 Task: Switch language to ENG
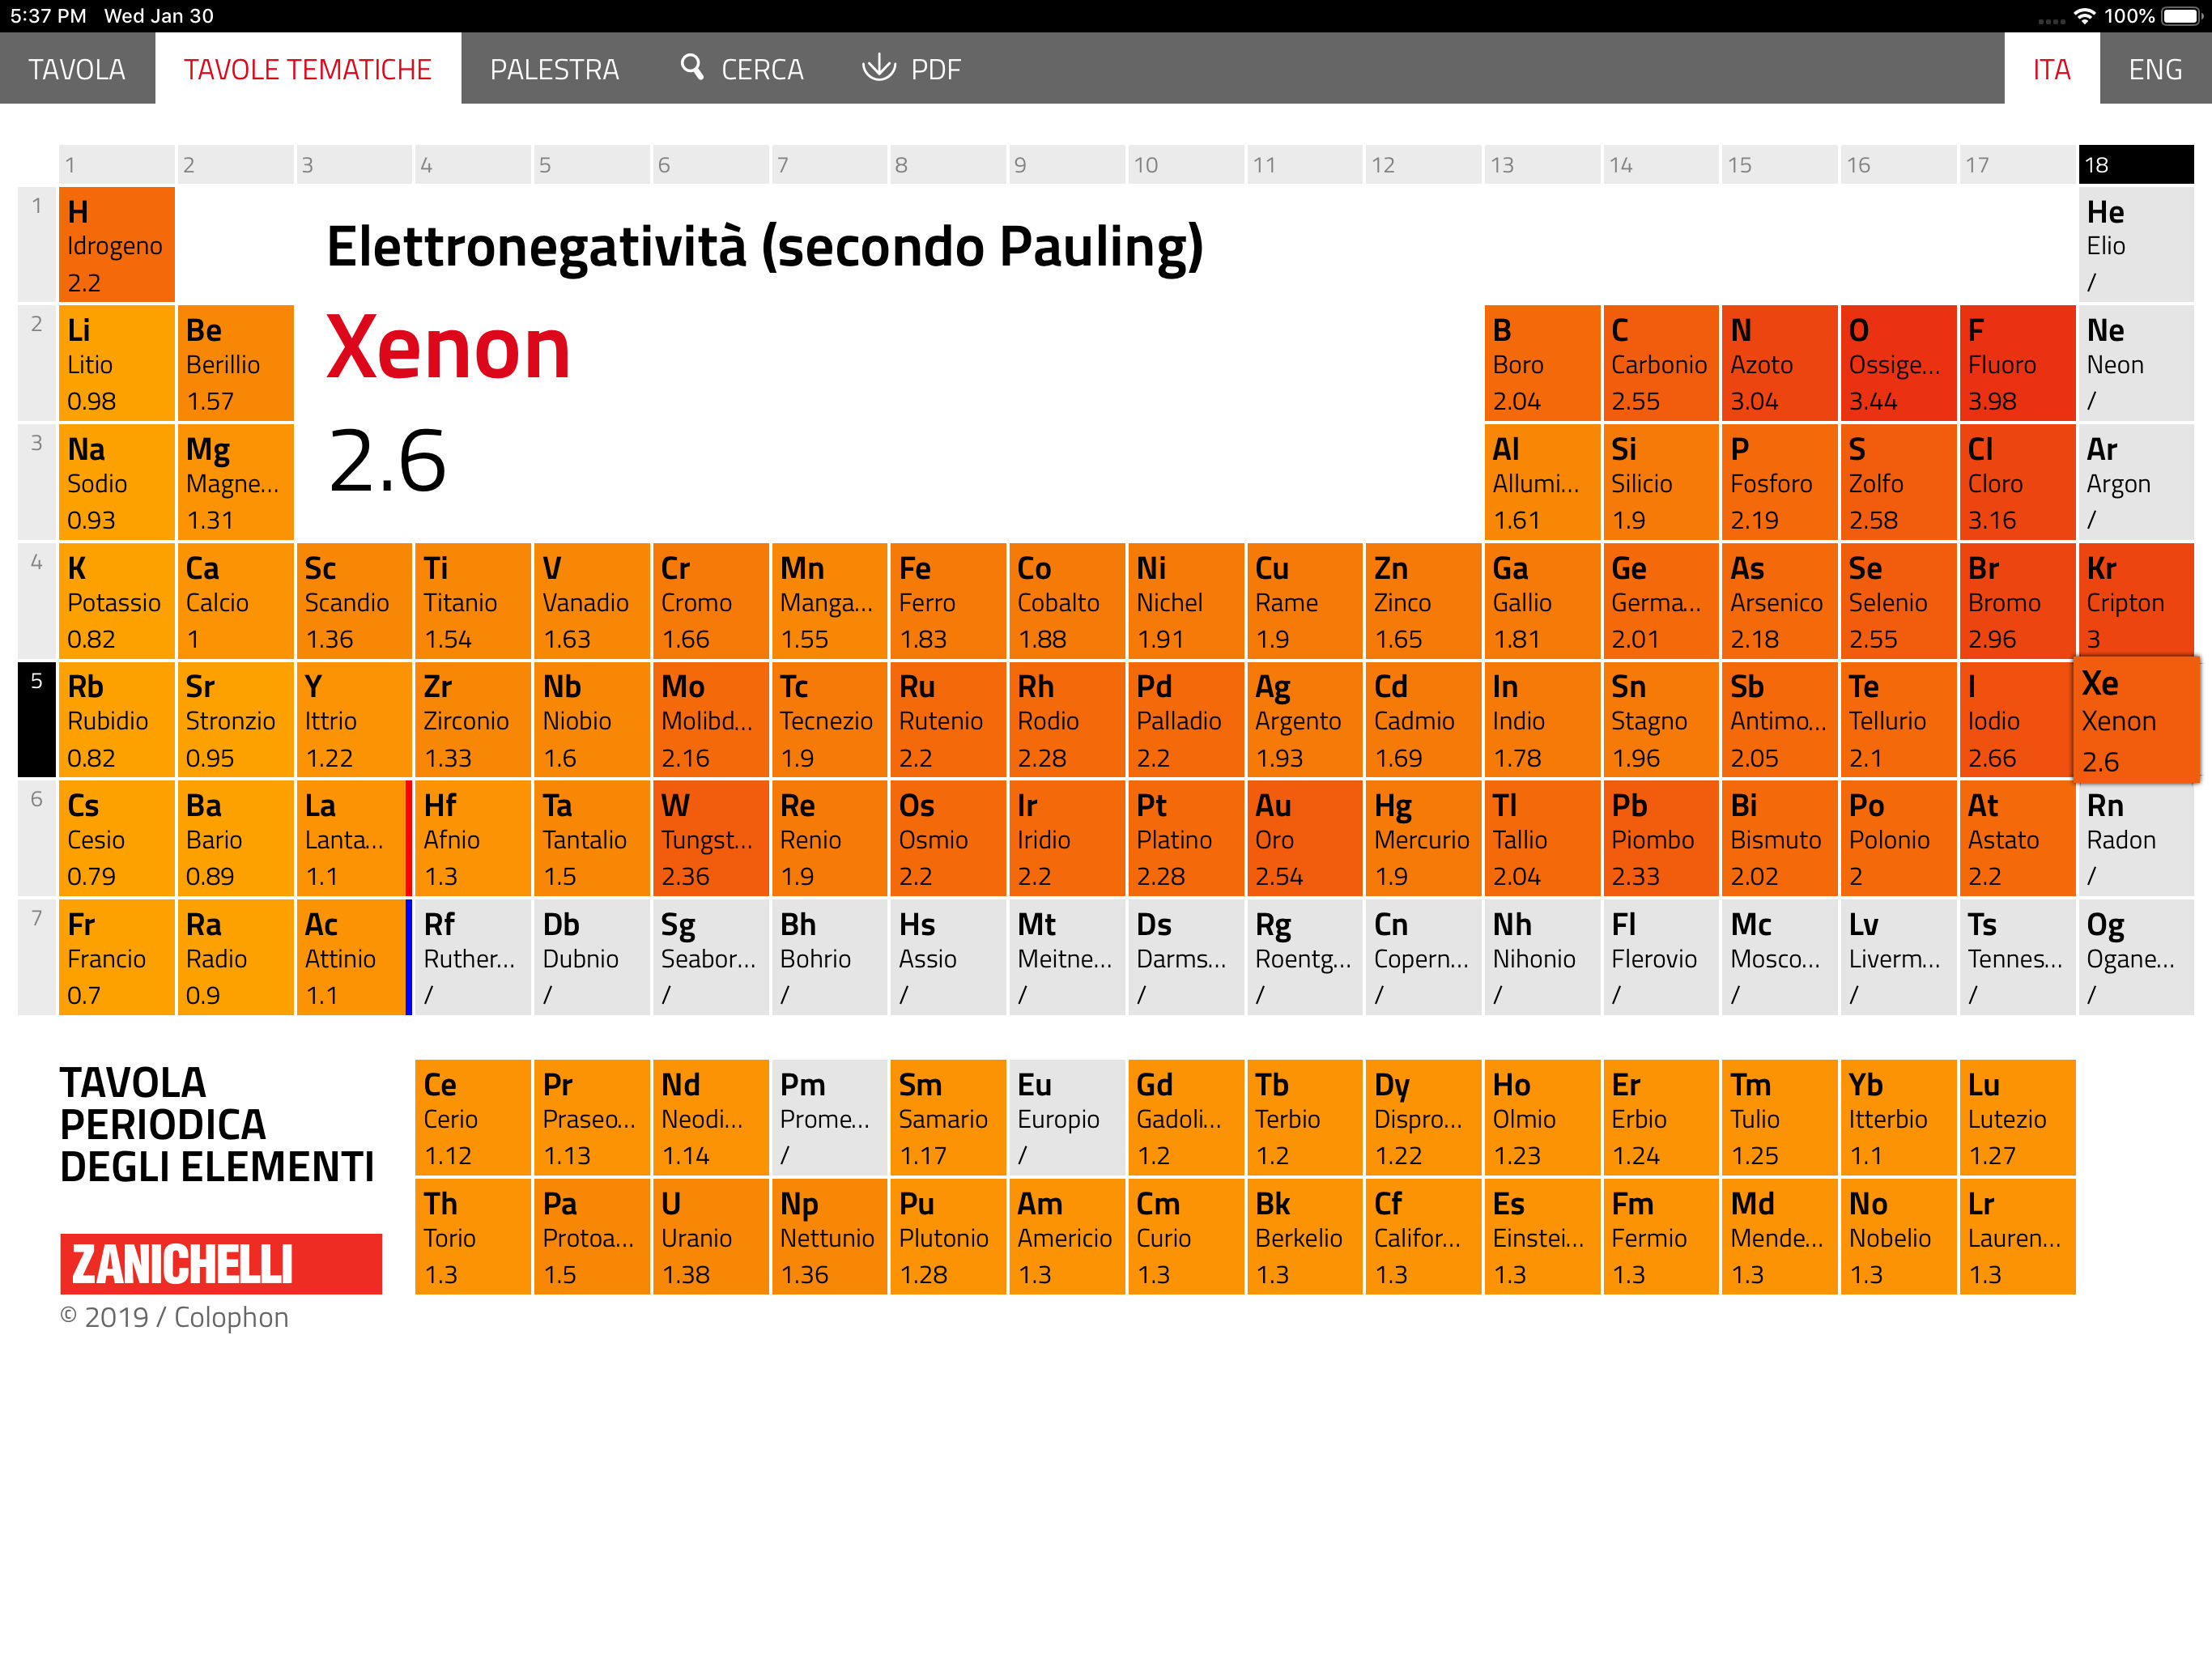2154,69
